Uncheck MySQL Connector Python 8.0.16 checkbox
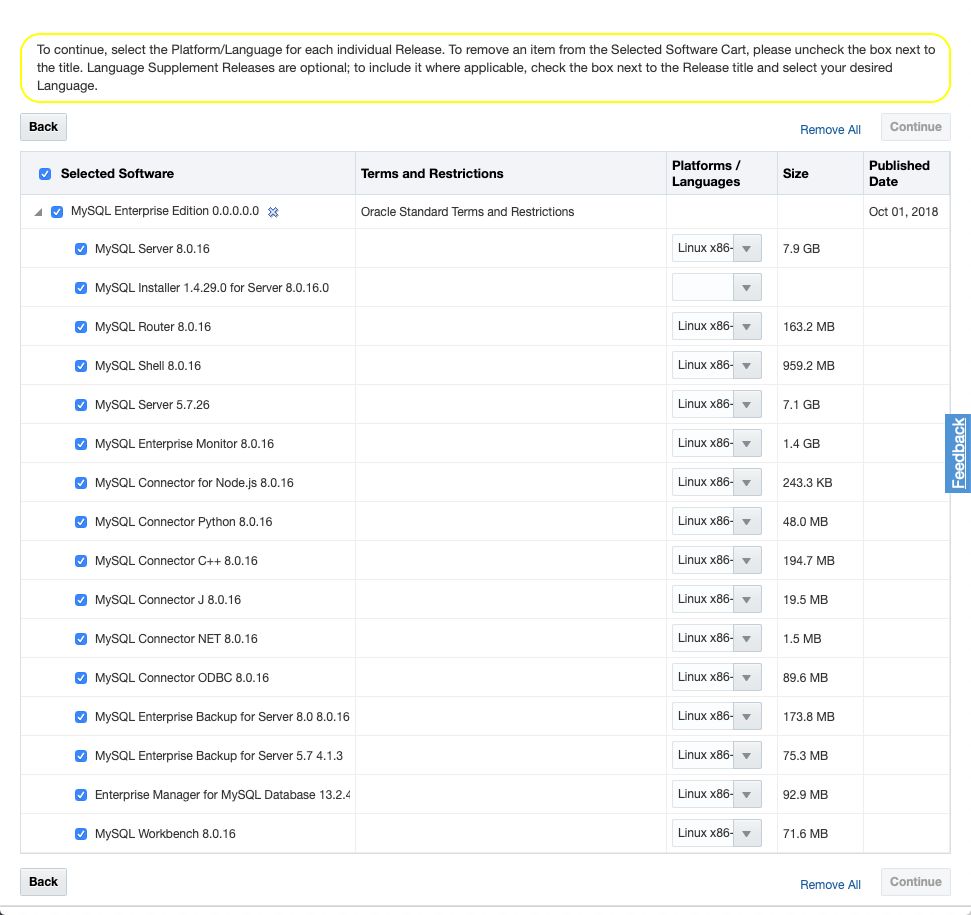This screenshot has width=971, height=915. (81, 522)
